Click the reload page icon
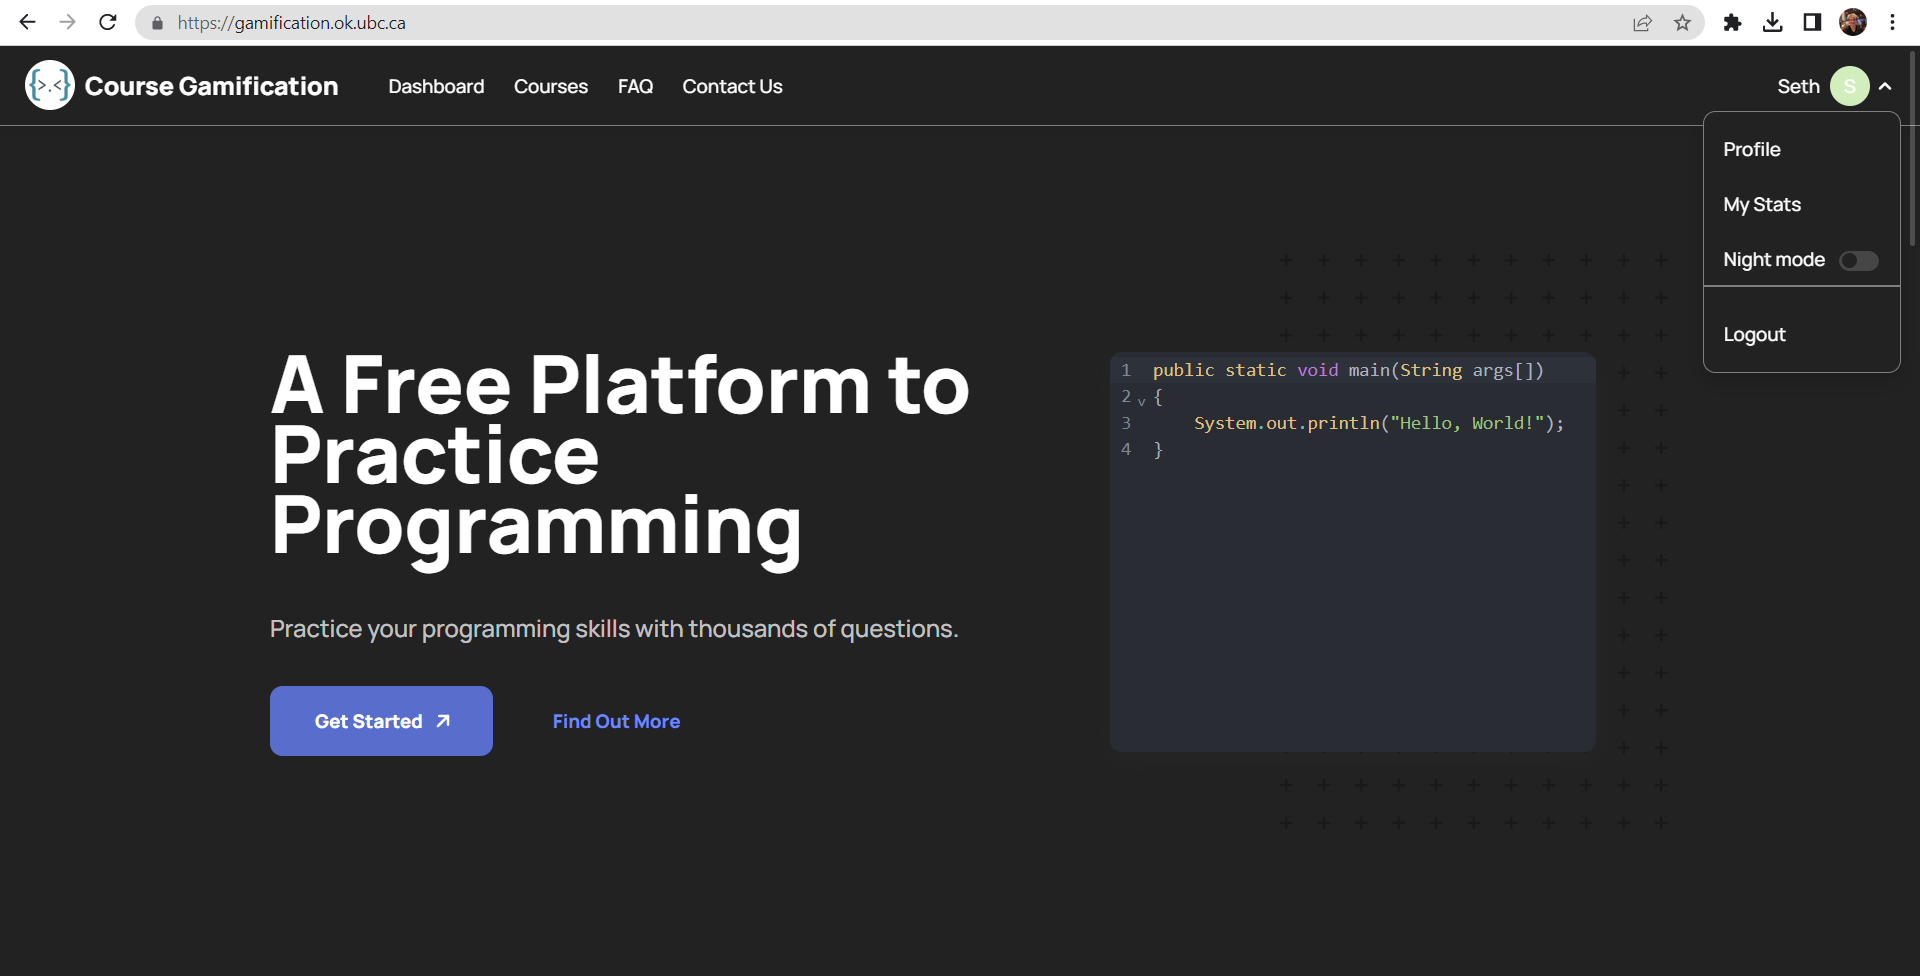The image size is (1920, 976). coord(108,22)
